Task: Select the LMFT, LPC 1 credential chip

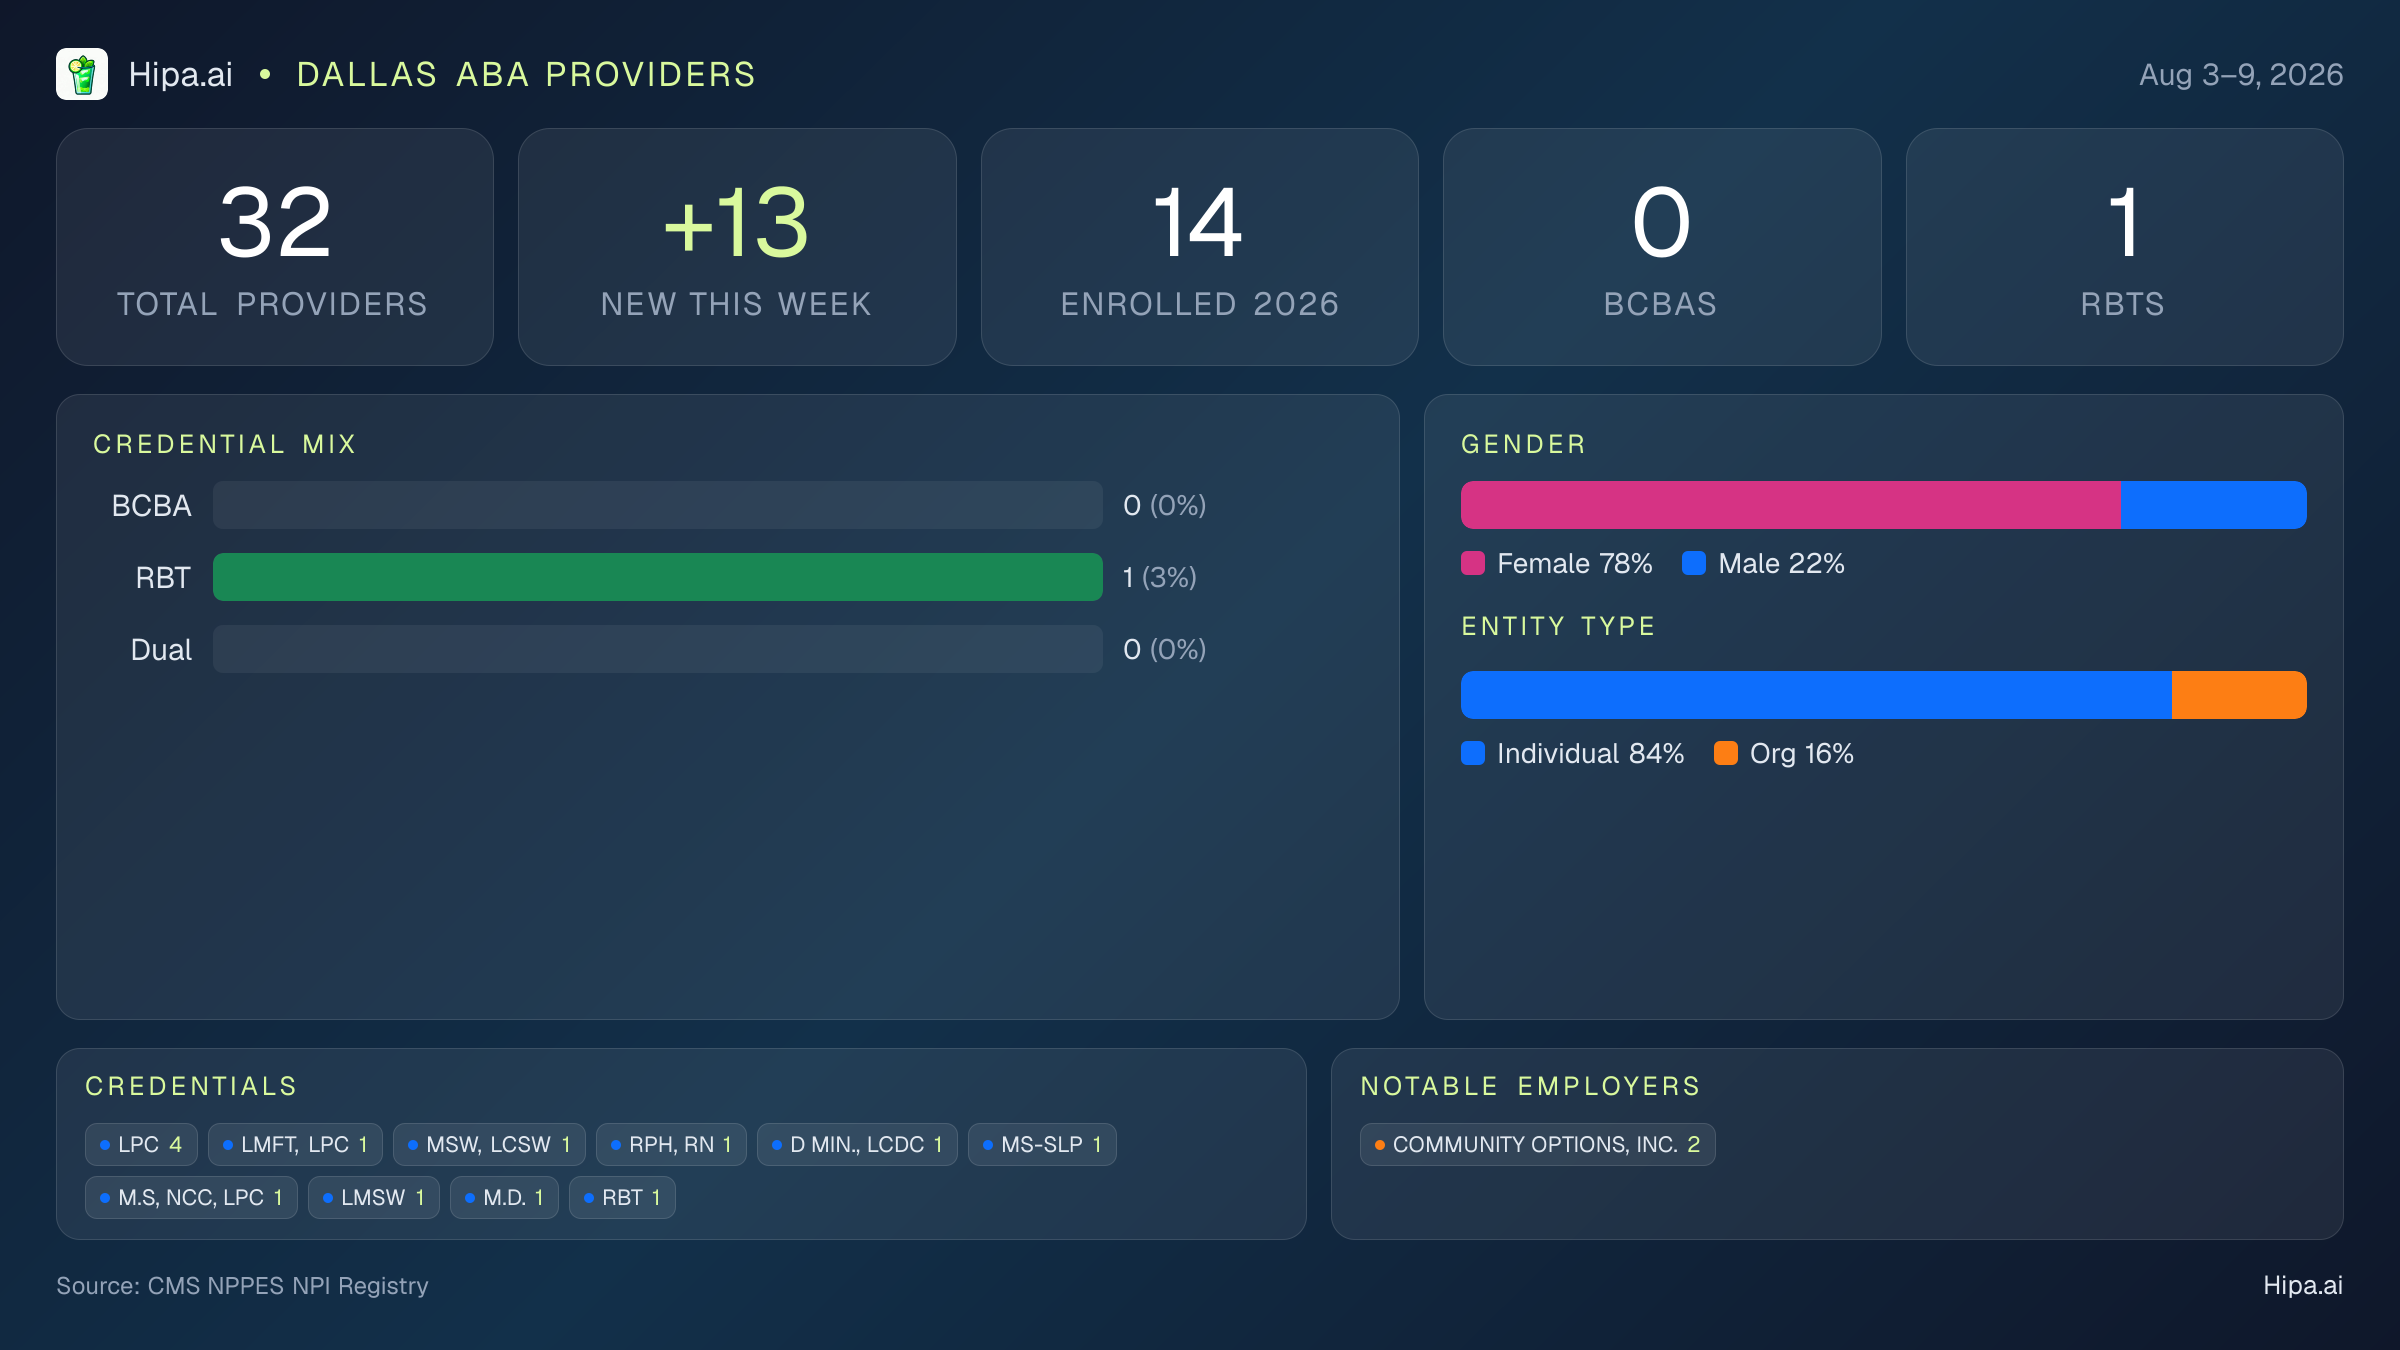Action: [x=295, y=1145]
